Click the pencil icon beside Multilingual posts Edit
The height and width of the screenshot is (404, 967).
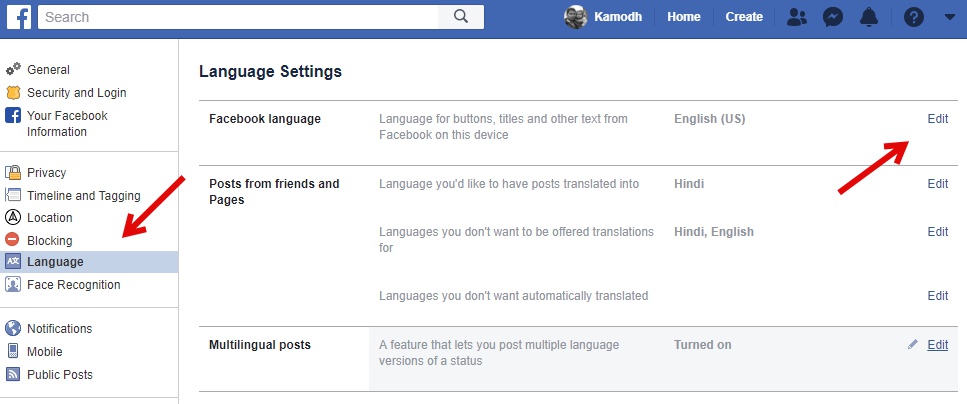[x=913, y=344]
